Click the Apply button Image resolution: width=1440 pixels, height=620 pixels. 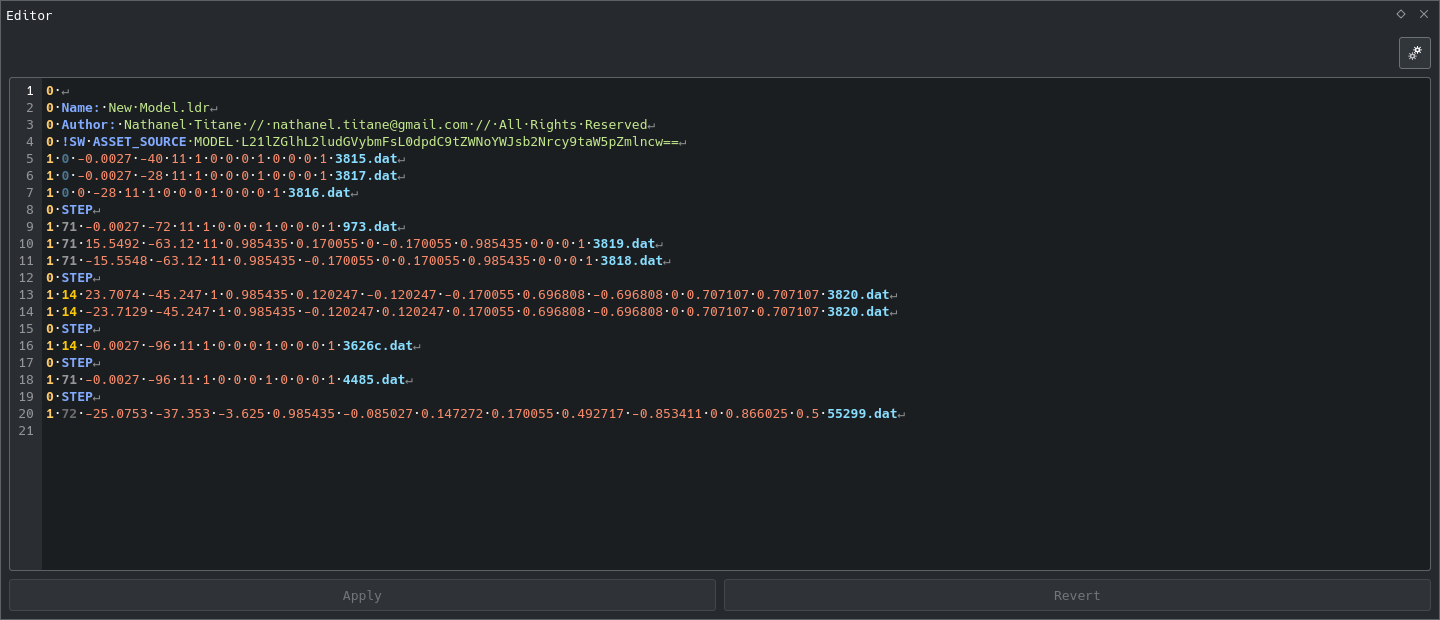tap(362, 595)
